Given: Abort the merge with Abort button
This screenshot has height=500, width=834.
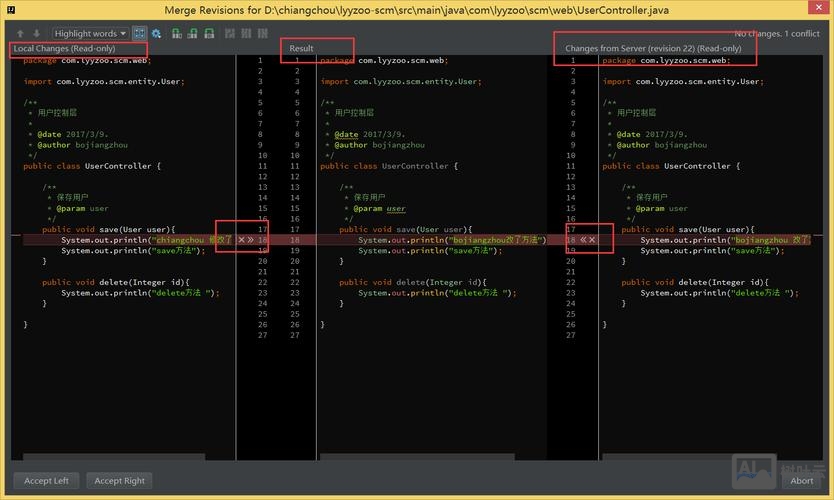Looking at the screenshot, I should pyautogui.click(x=801, y=480).
